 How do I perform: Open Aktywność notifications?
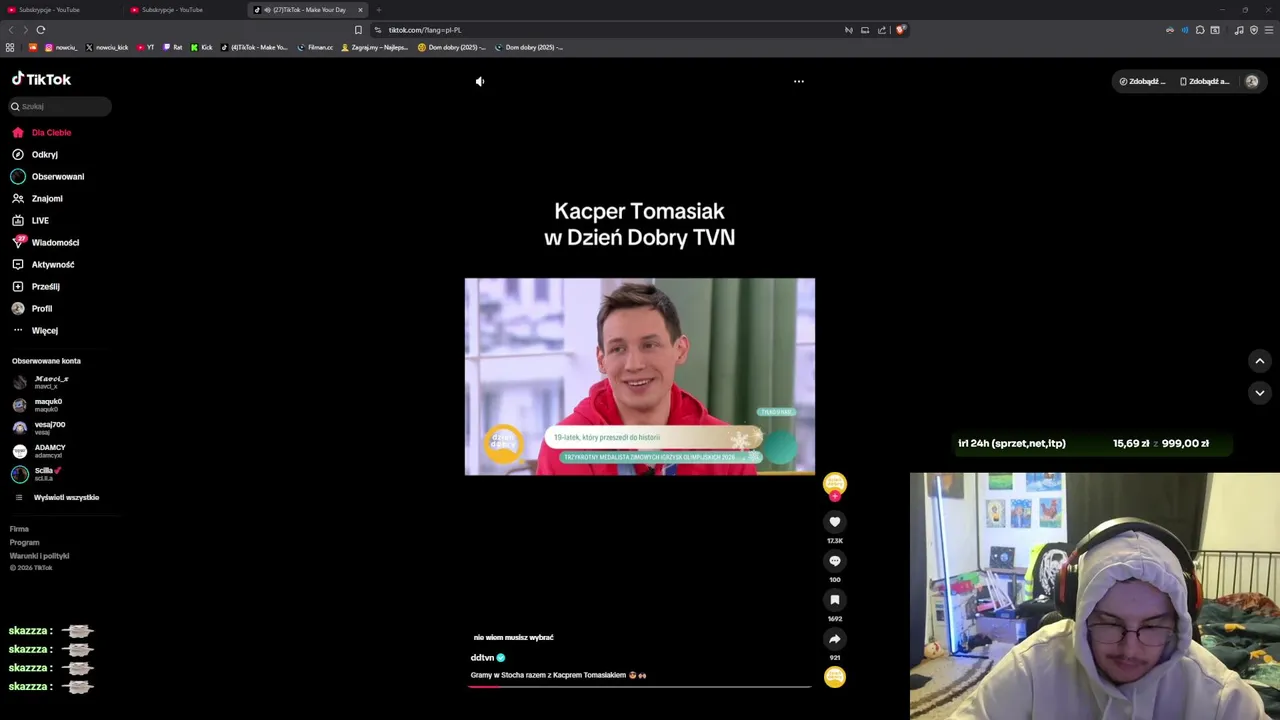[43, 264]
